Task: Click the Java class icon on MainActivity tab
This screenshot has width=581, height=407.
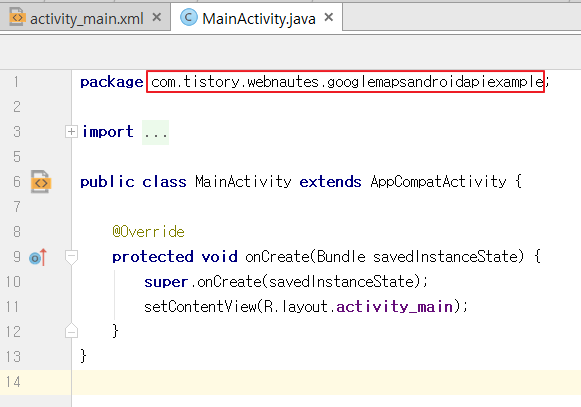Action: (189, 17)
